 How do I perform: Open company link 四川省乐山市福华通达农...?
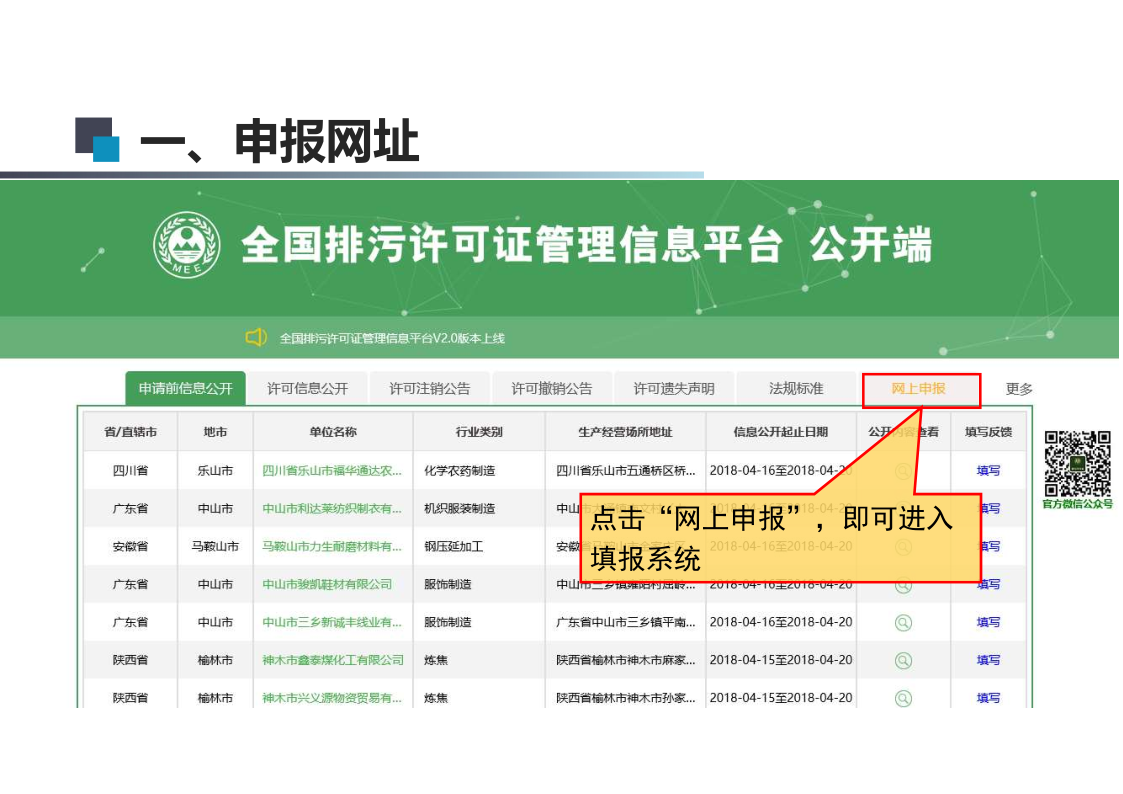[x=332, y=471]
